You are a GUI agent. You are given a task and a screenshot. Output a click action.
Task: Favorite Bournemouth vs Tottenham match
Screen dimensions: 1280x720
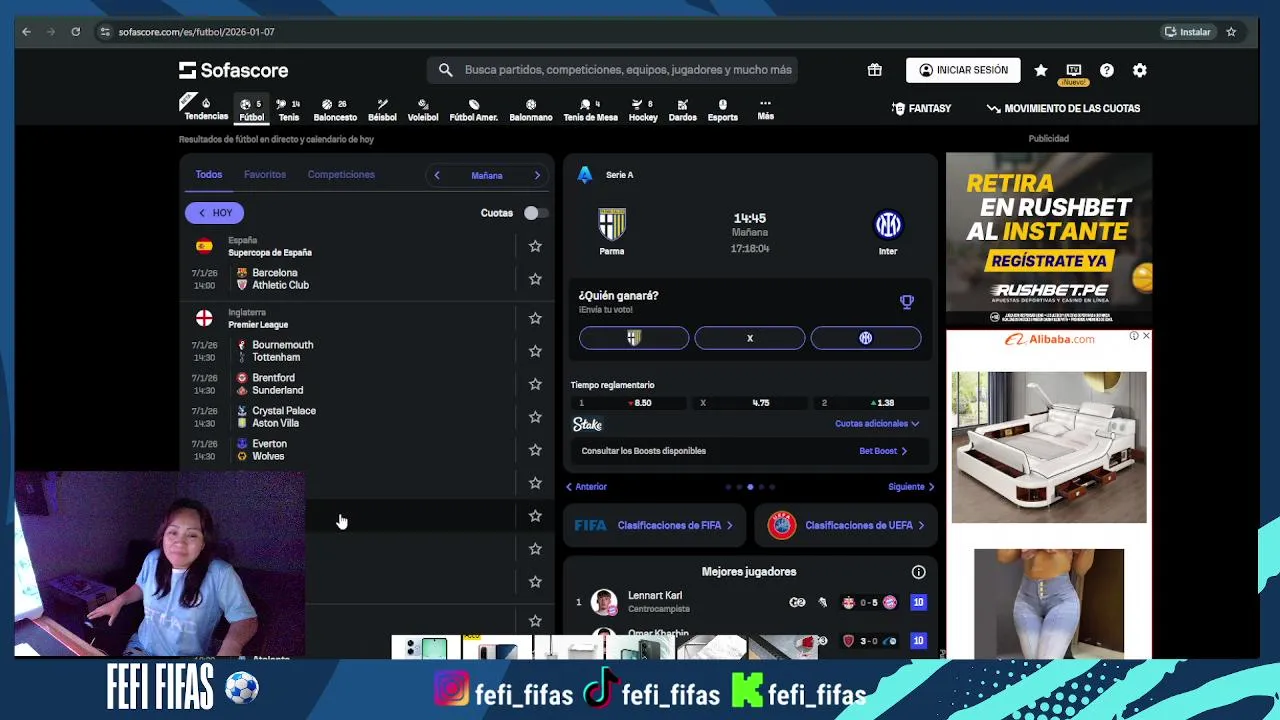coord(535,351)
